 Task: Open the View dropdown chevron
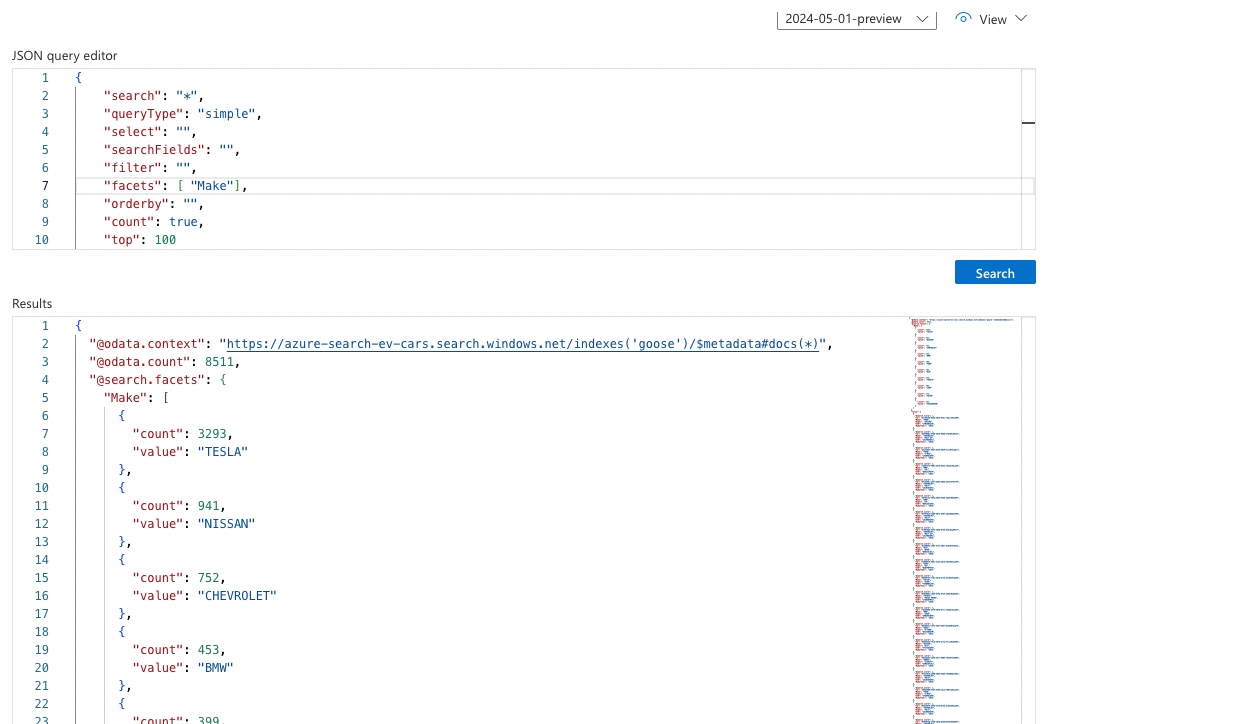pyautogui.click(x=1021, y=18)
